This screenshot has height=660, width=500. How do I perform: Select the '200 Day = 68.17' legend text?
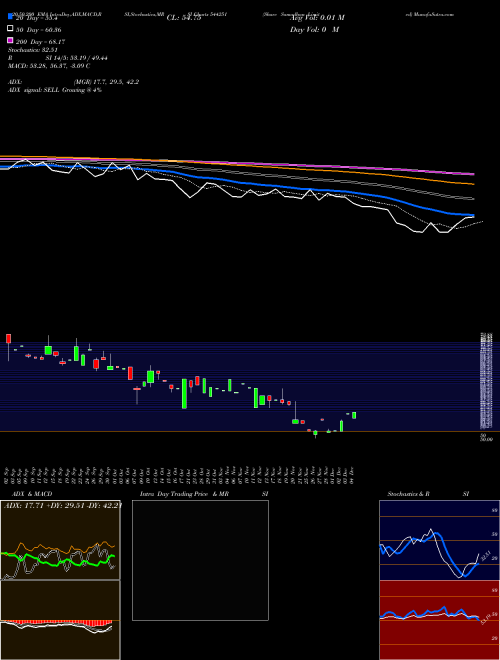(40, 42)
